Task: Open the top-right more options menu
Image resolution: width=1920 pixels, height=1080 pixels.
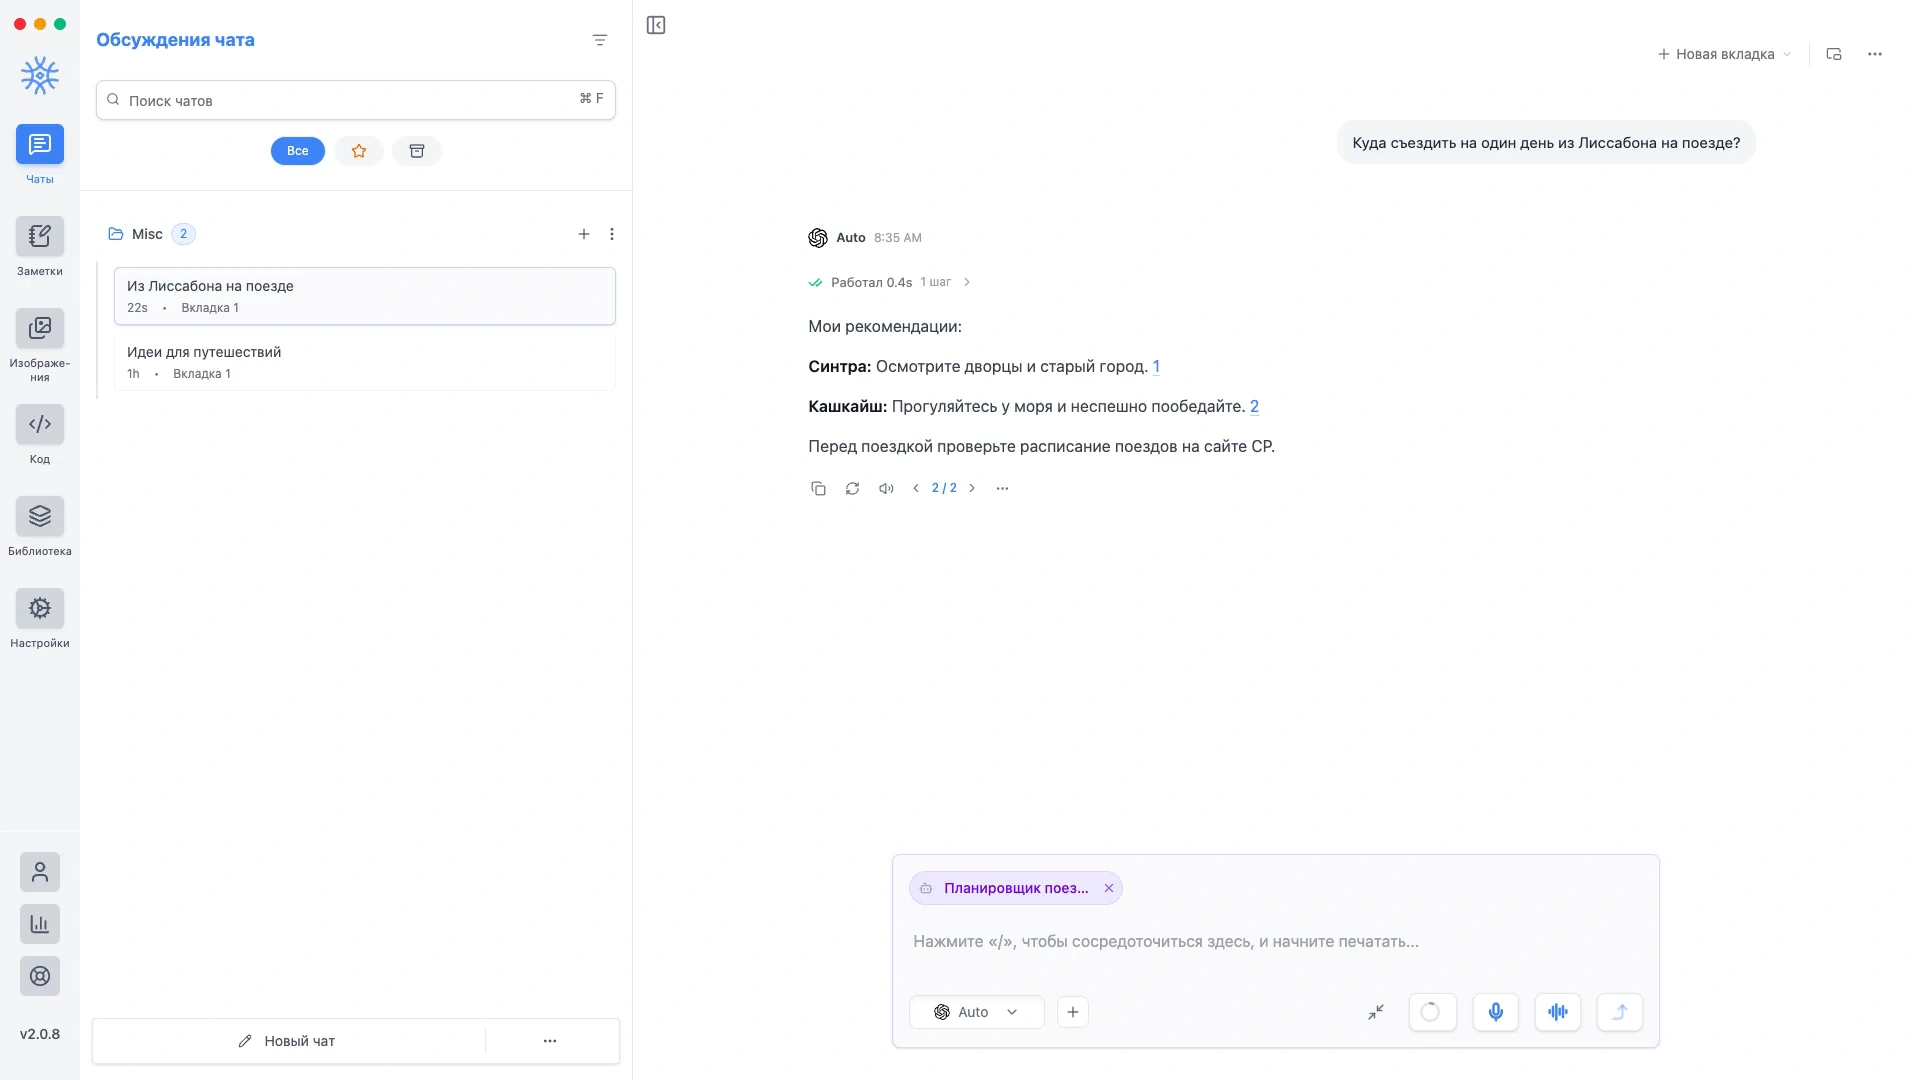Action: click(1875, 54)
